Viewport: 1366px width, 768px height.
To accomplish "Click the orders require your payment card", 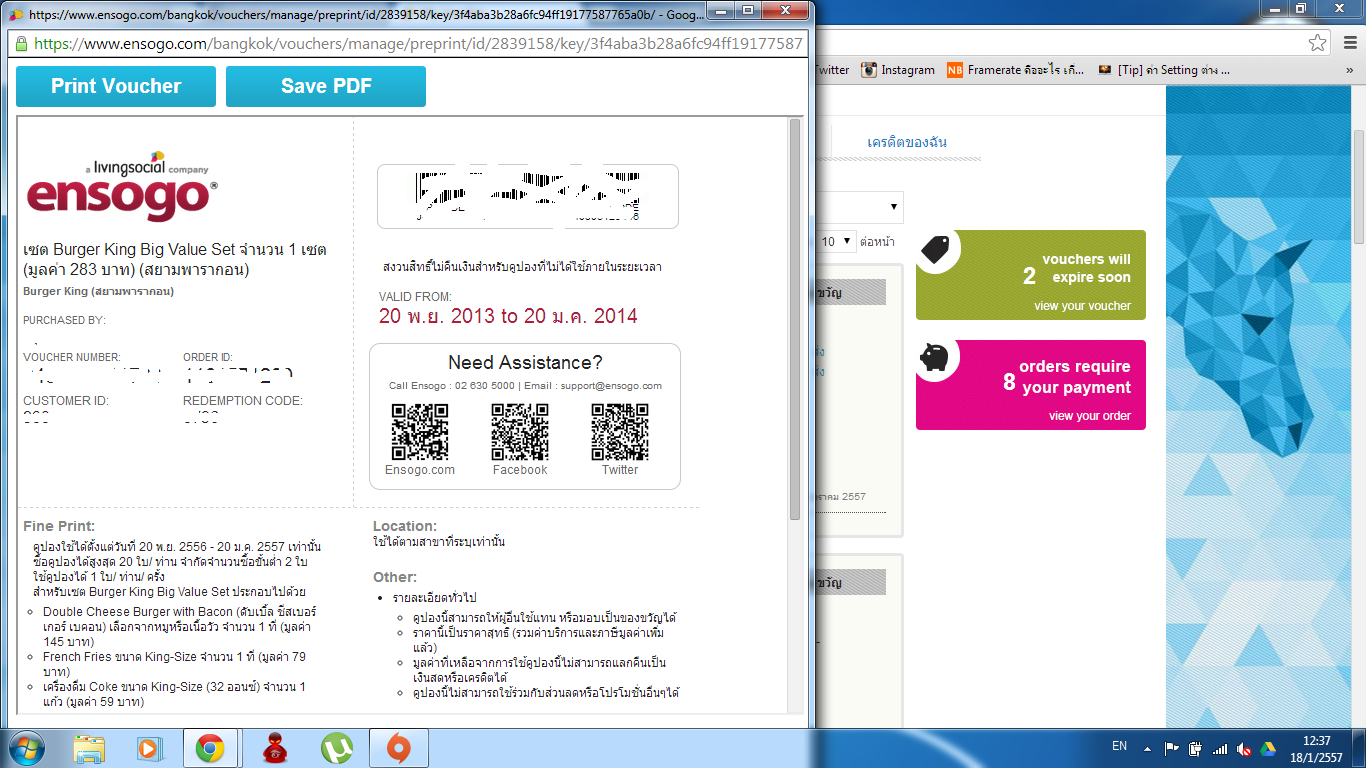I will [x=1031, y=385].
